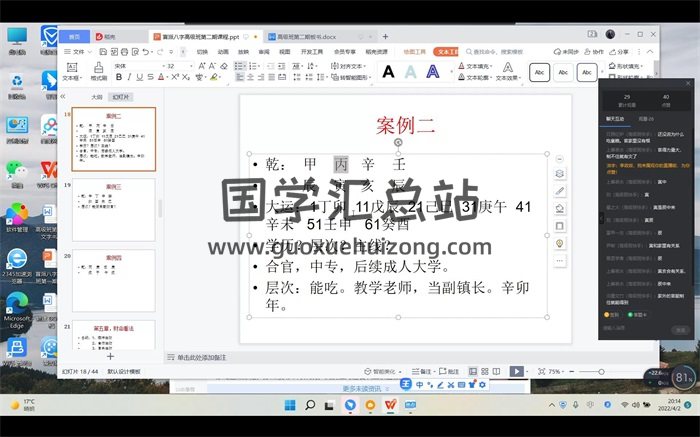Click the lightbulb icon in floating side toolbar
700x437 pixels.
point(560,243)
